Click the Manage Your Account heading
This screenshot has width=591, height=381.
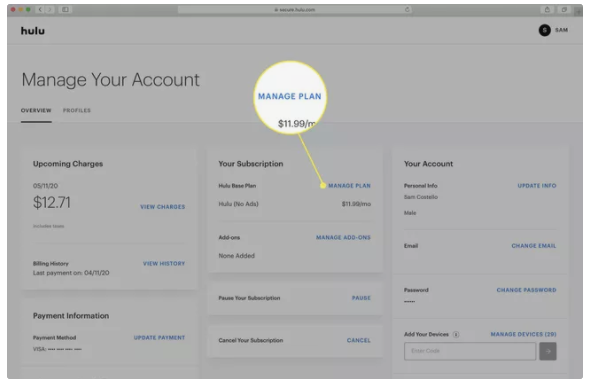(110, 80)
